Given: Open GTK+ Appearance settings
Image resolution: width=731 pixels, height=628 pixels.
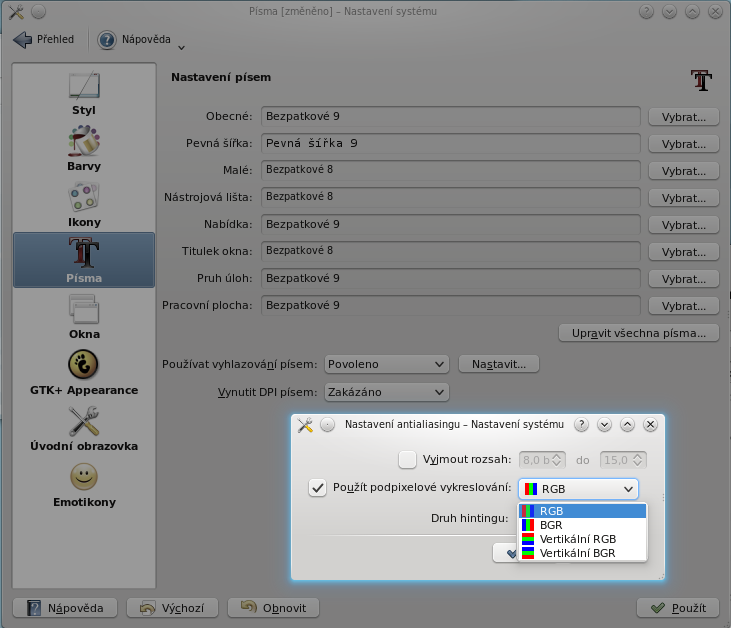Looking at the screenshot, I should 84,373.
